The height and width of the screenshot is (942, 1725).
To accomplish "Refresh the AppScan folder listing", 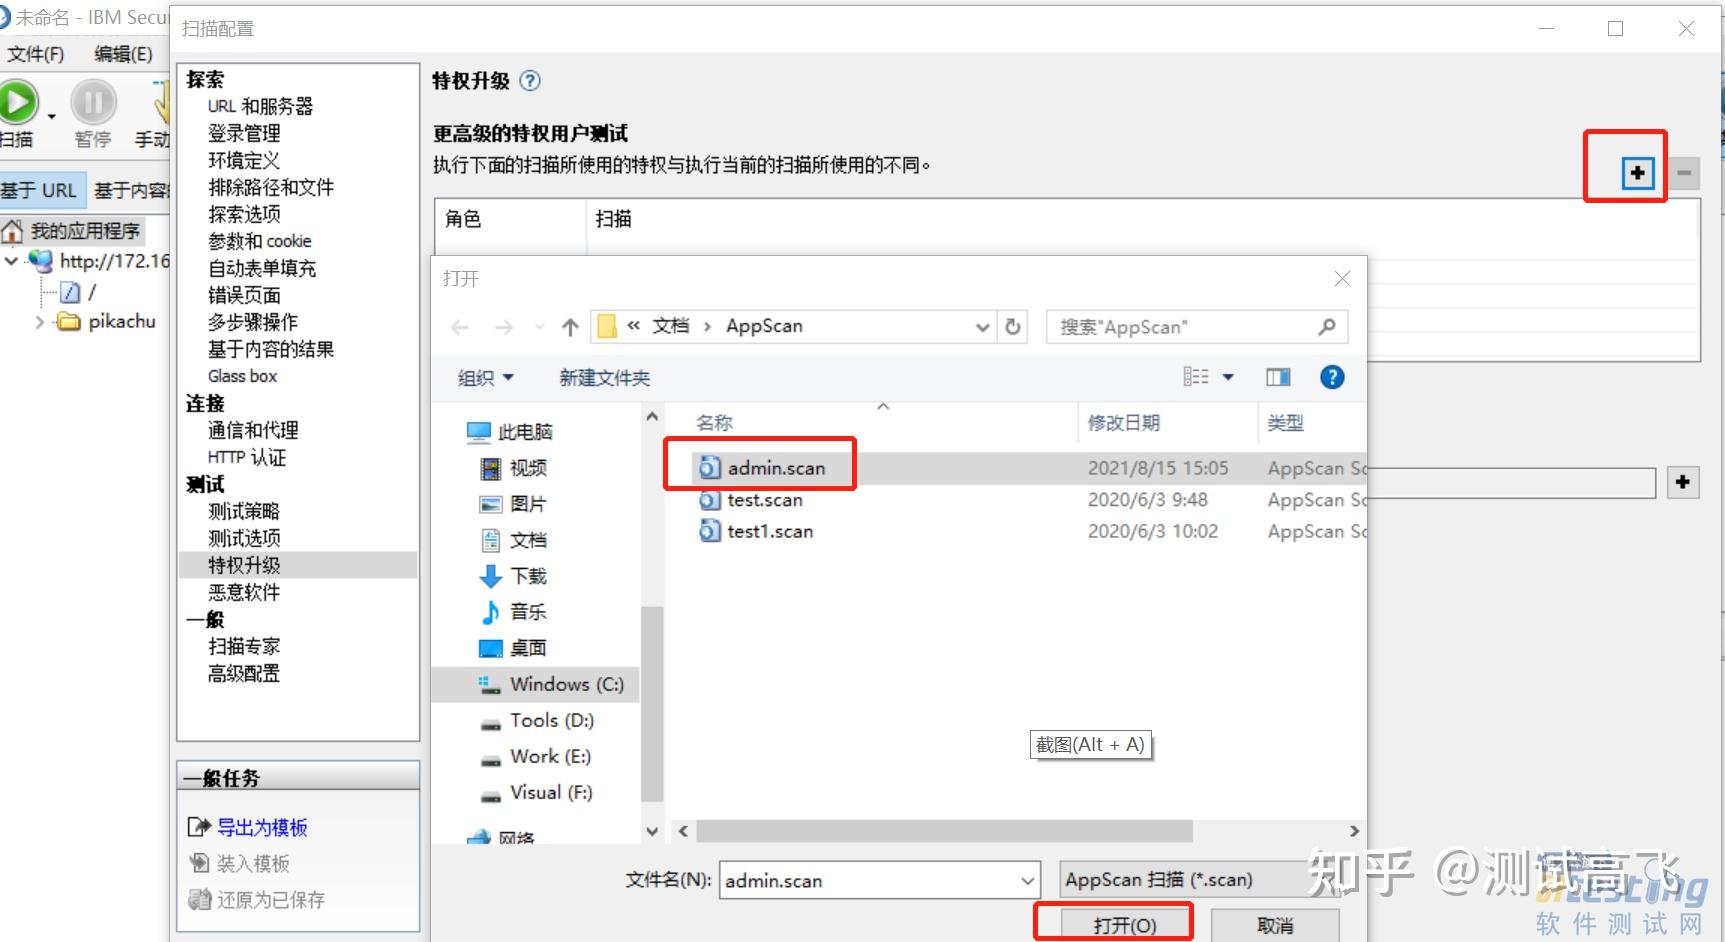I will pos(1013,327).
